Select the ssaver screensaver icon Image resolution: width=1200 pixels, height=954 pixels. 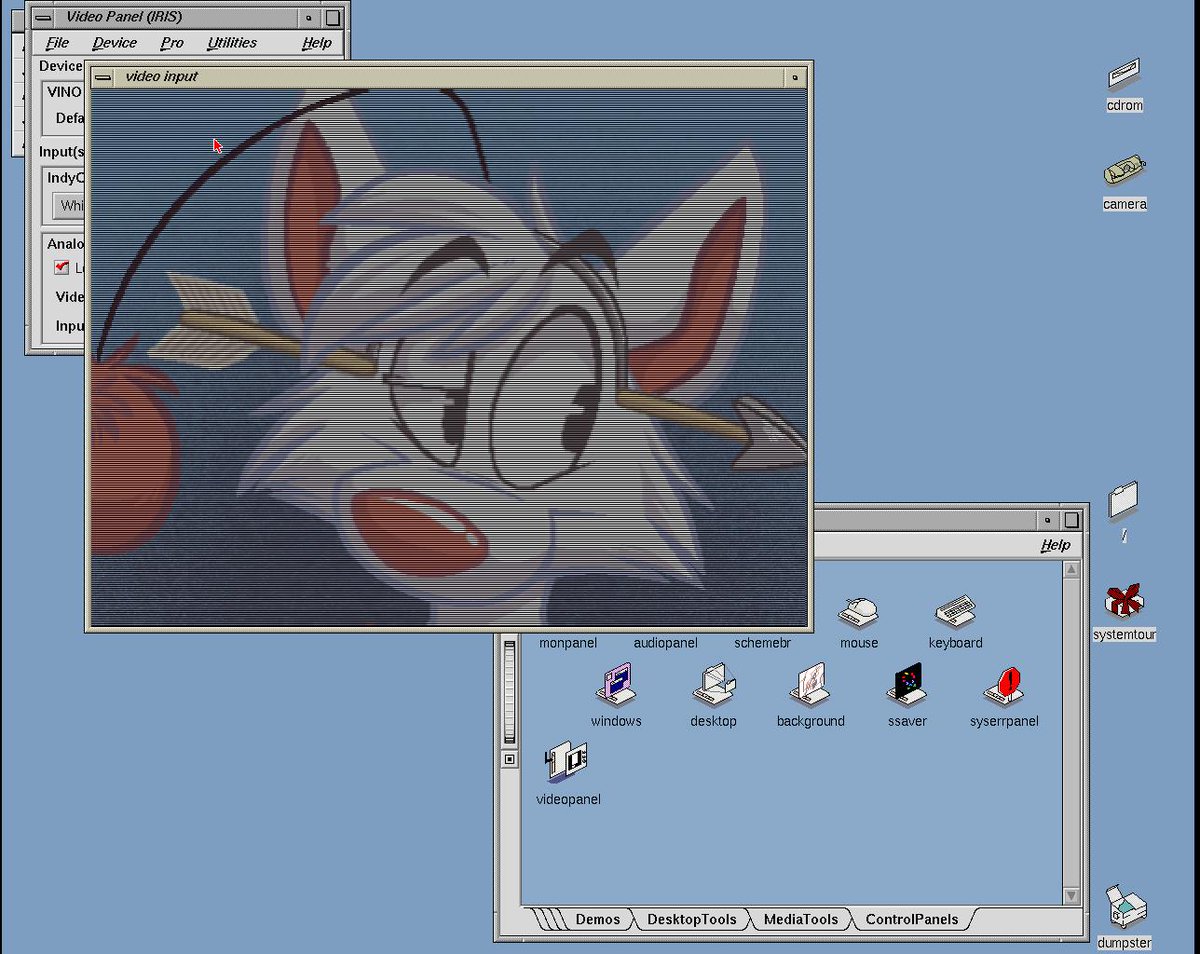tap(907, 685)
